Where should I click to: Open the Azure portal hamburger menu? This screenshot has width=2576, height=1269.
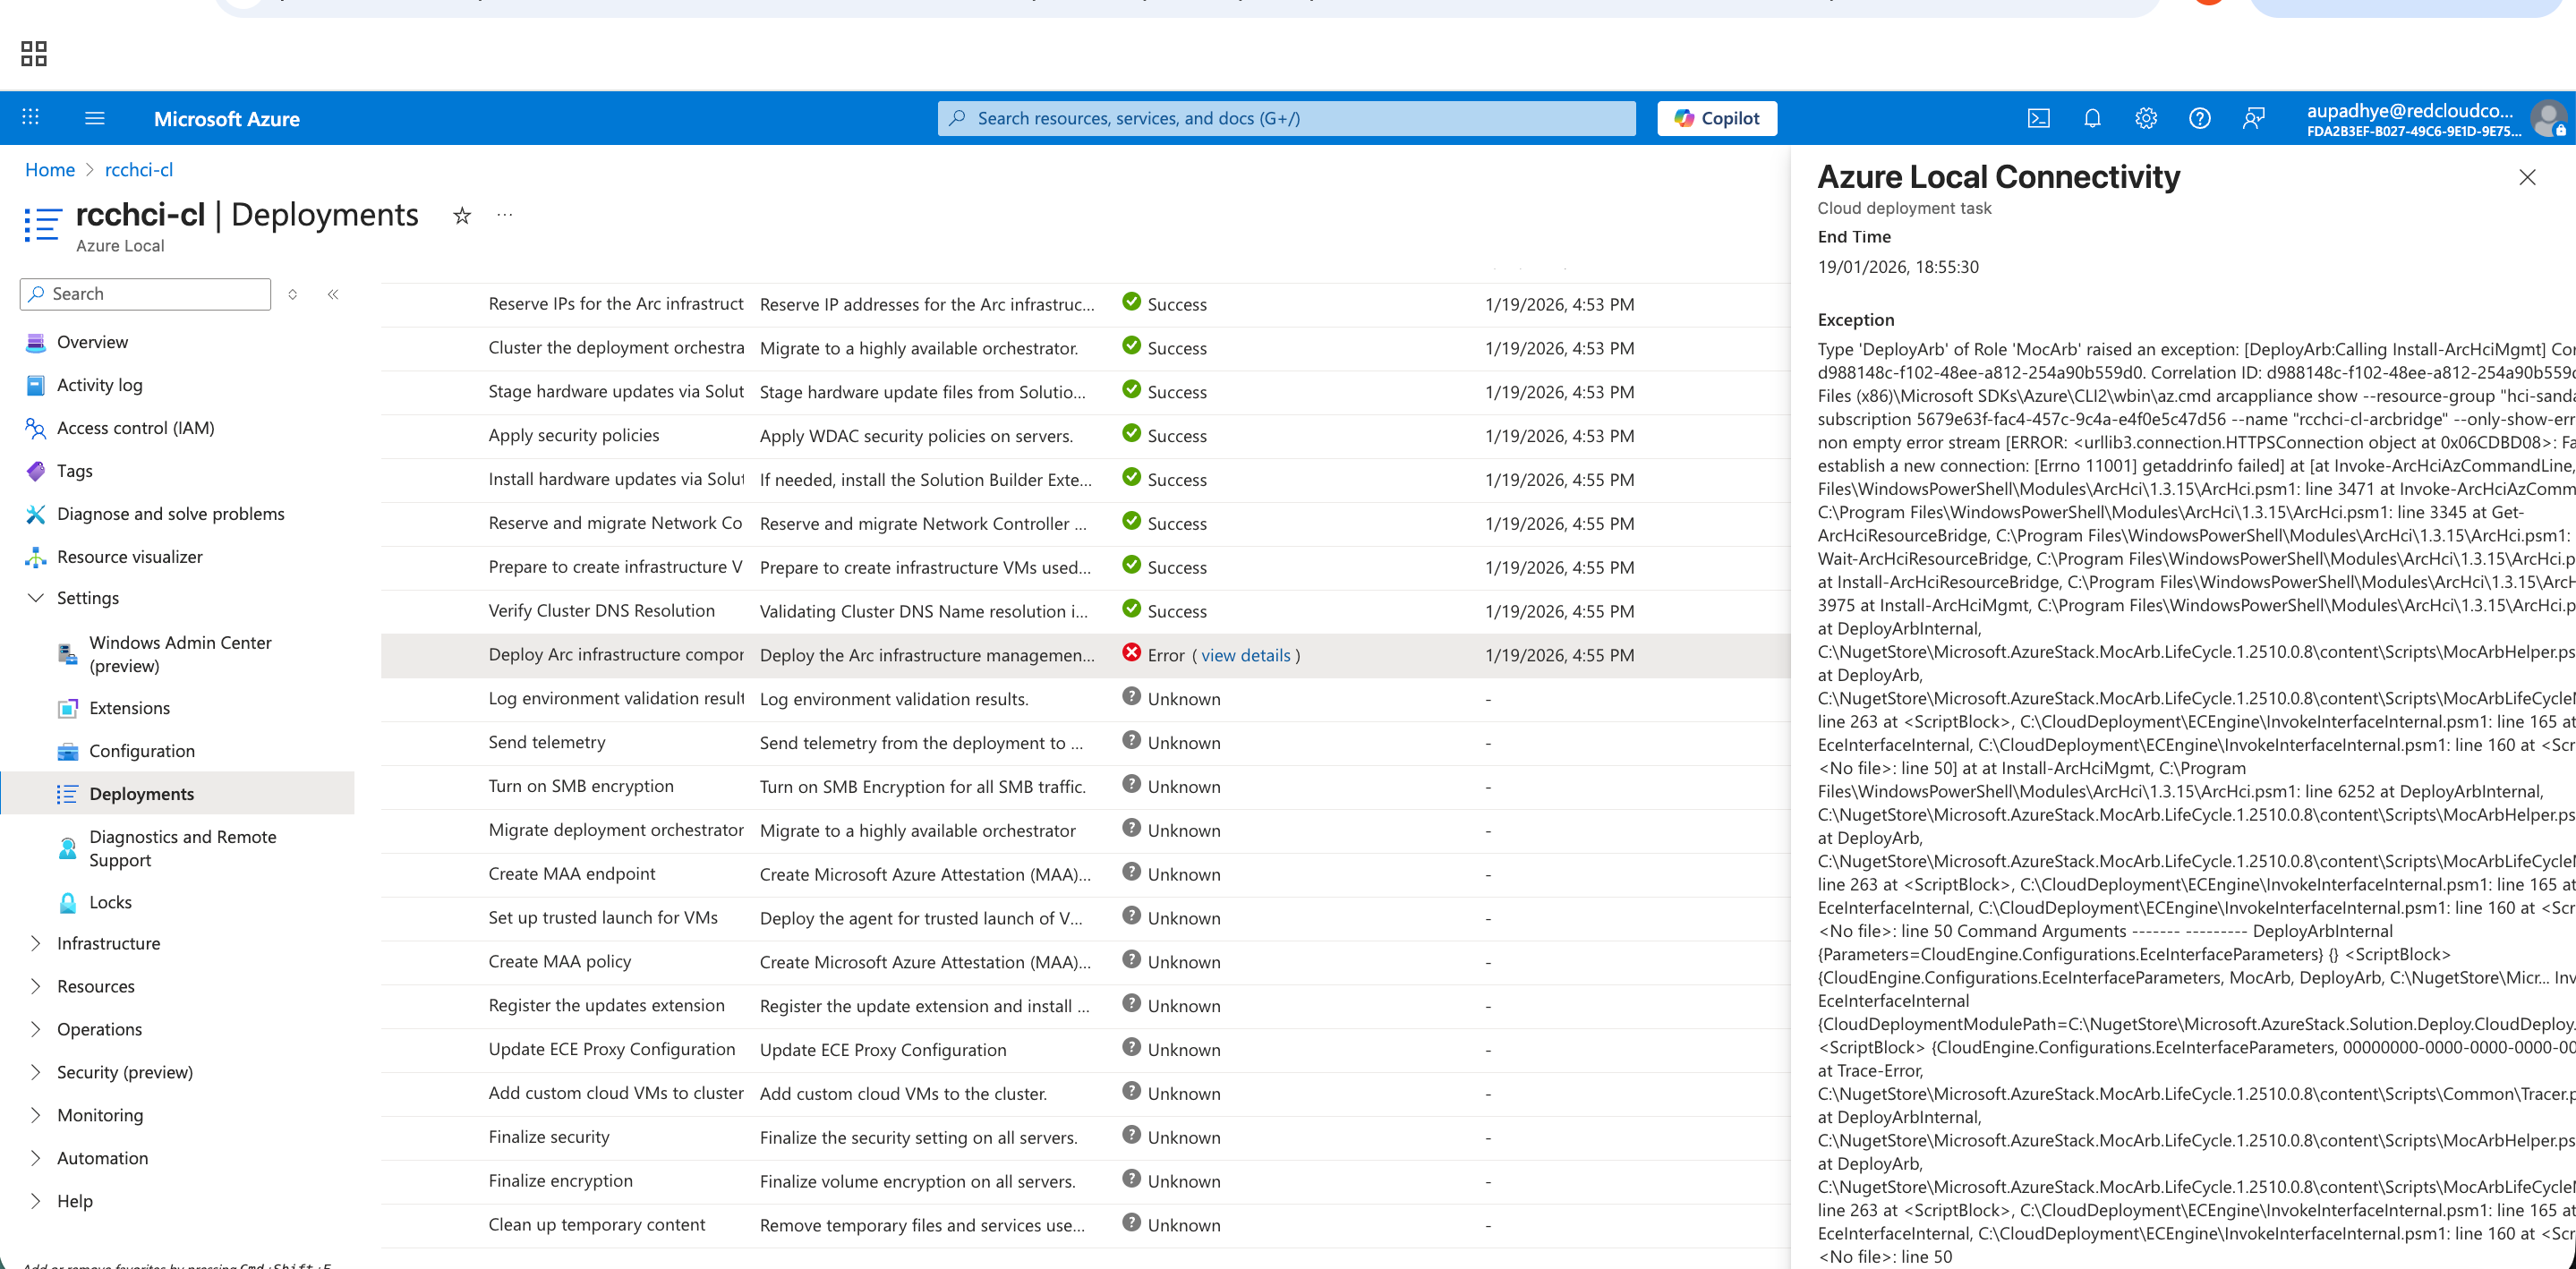tap(95, 118)
